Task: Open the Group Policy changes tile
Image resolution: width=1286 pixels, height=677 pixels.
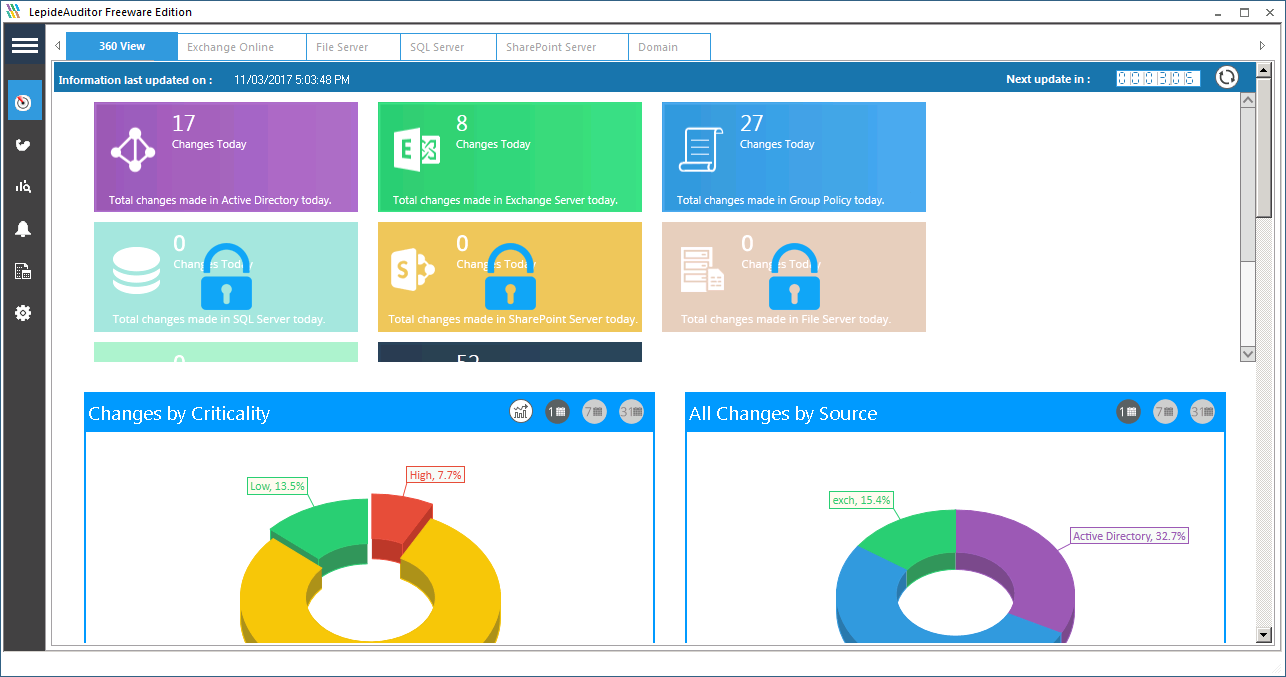Action: click(794, 157)
